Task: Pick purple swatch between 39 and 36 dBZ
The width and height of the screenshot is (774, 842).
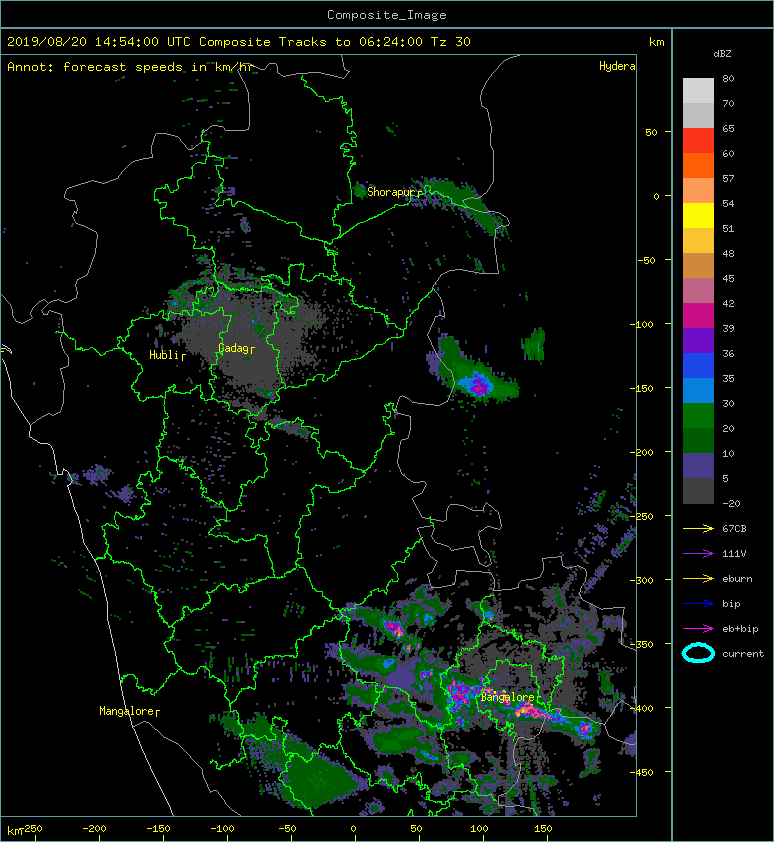Action: point(698,340)
